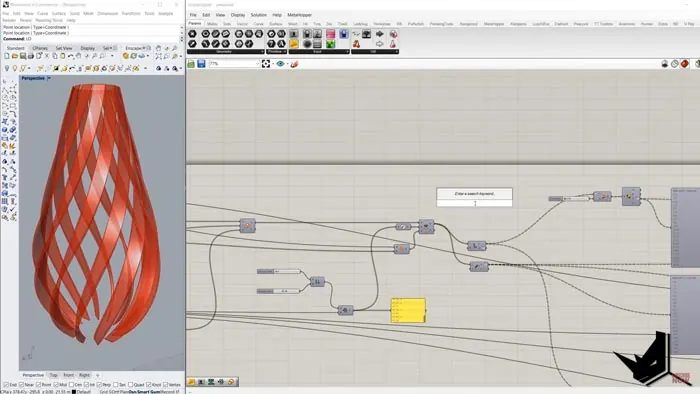
Task: Open the Grasshopper File menu
Action: click(193, 15)
